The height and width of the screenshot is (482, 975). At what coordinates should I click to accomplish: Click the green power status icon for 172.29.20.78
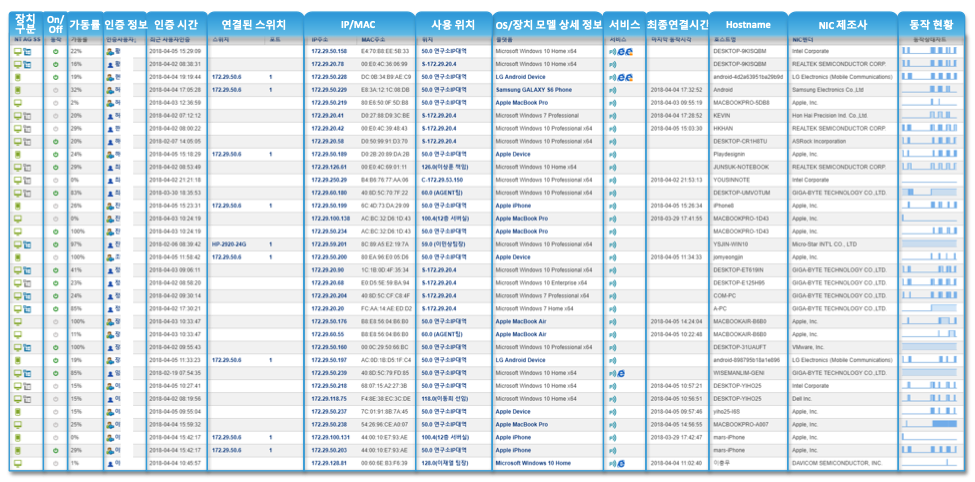(56, 64)
